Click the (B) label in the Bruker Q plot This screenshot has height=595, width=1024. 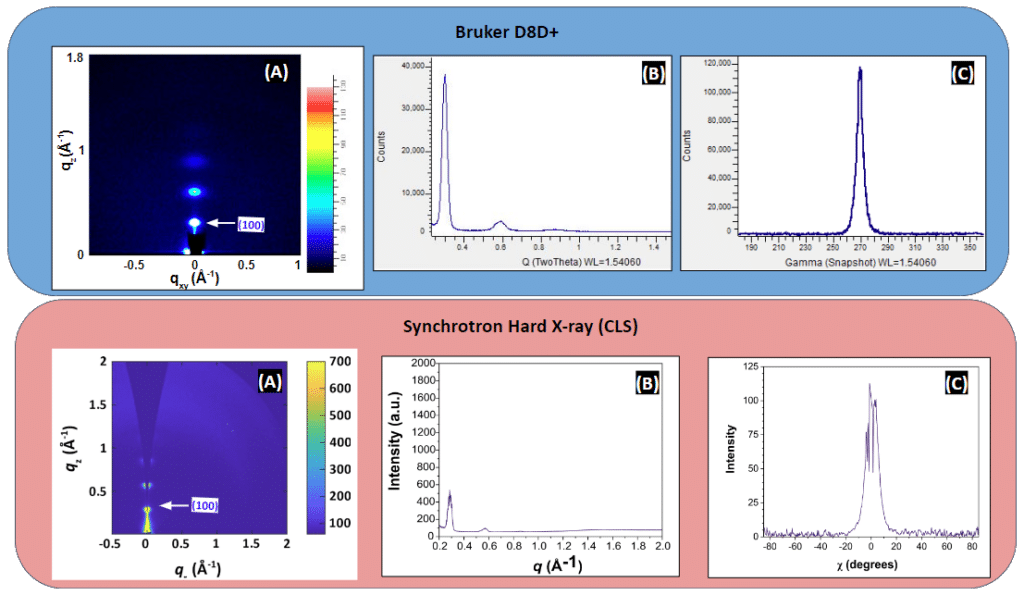pyautogui.click(x=653, y=73)
